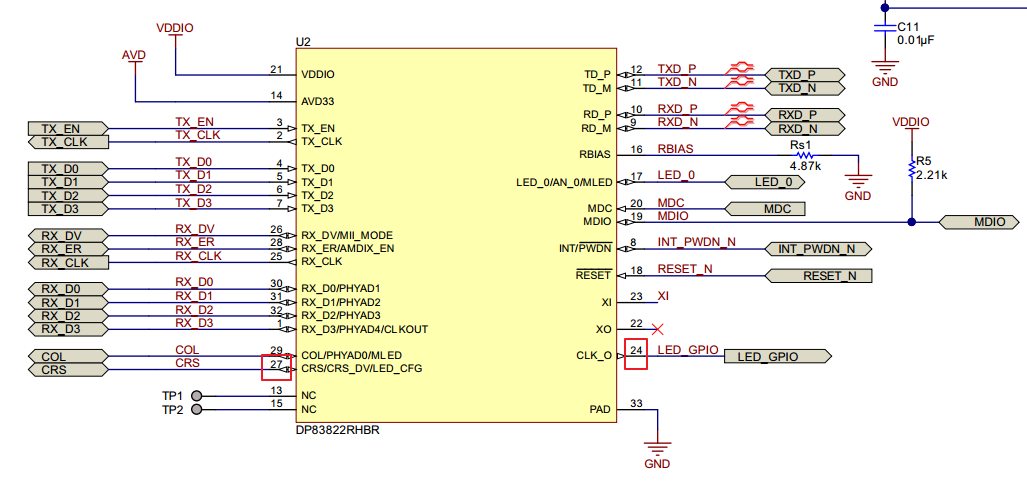Select the VDDIO power symbol above R5
1027x492 pixels.
[910, 128]
